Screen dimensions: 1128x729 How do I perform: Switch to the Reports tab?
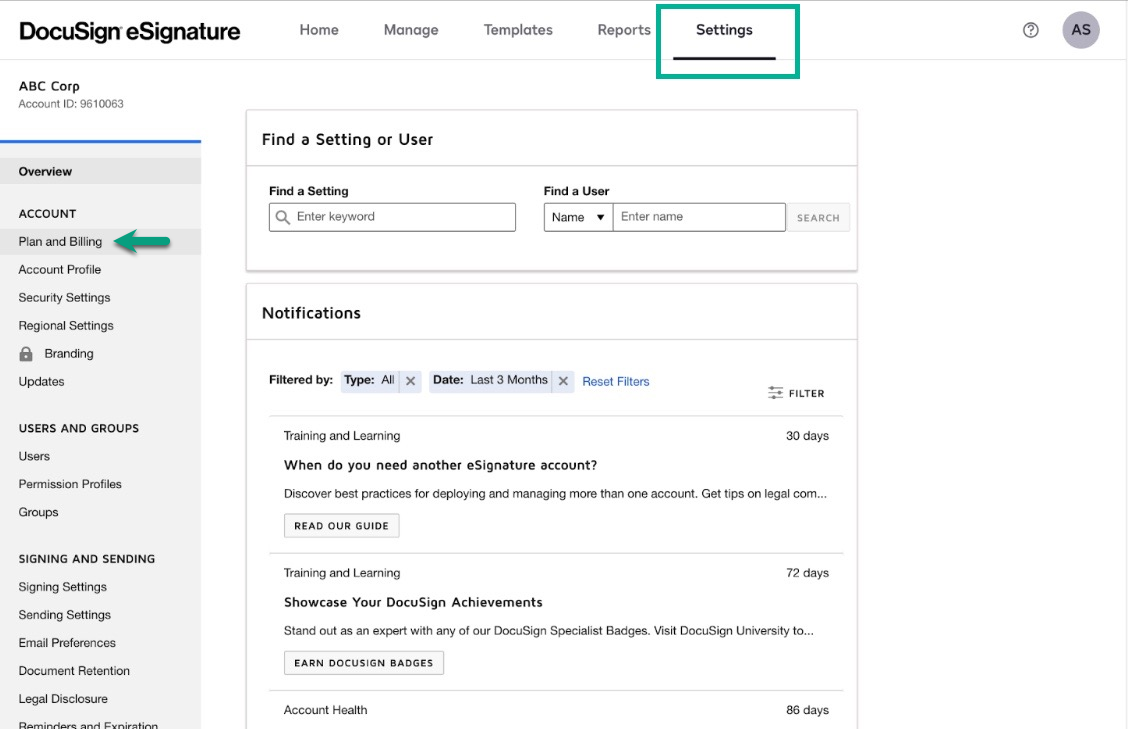[x=623, y=30]
